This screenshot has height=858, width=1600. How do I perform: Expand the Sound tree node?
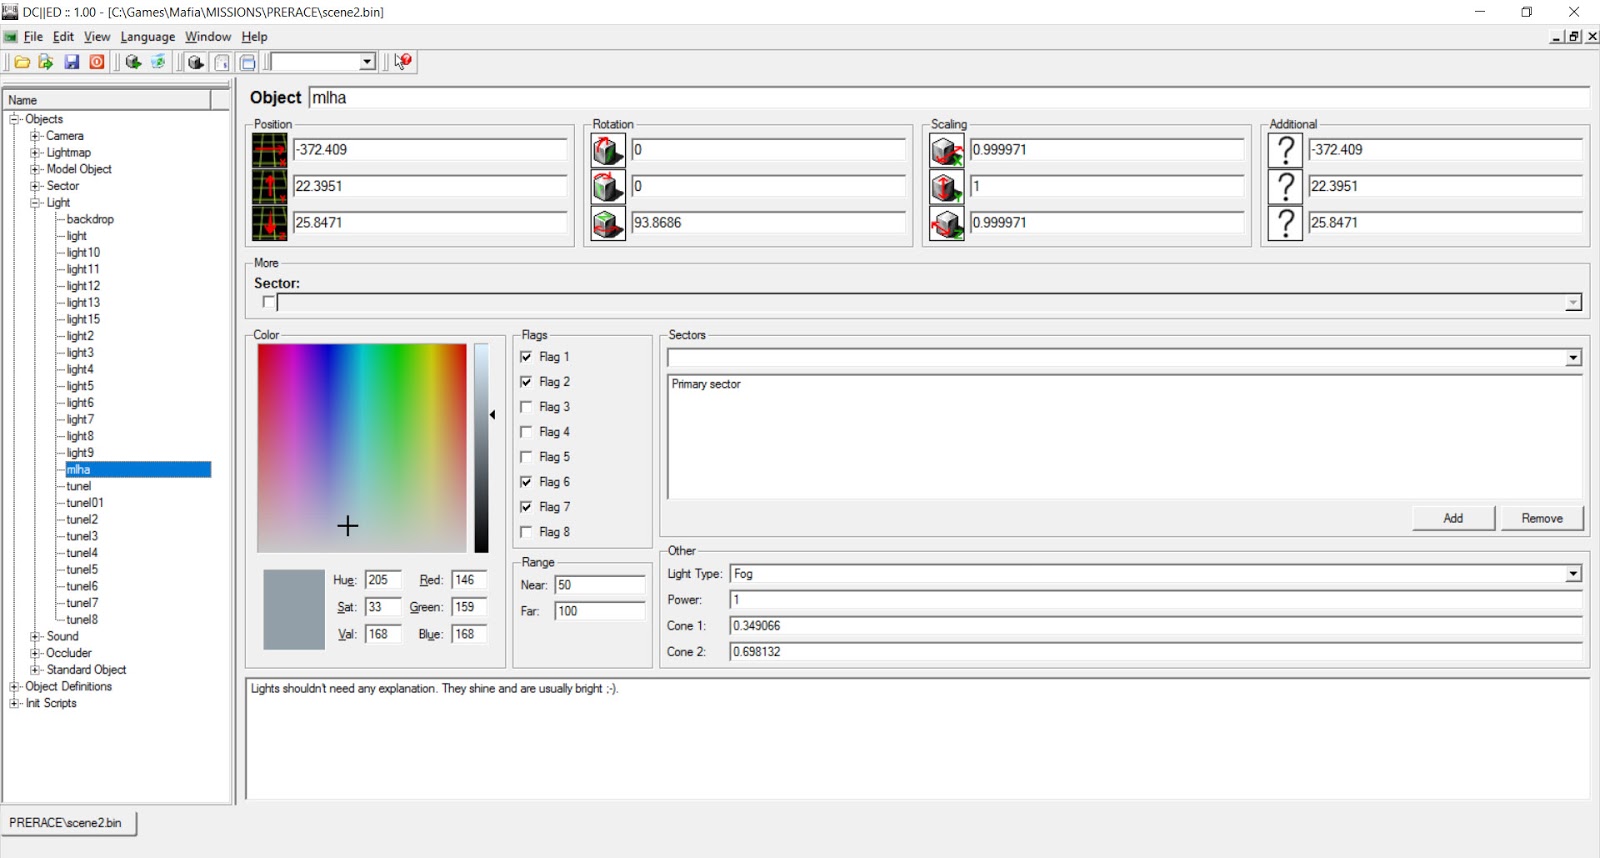click(x=36, y=636)
